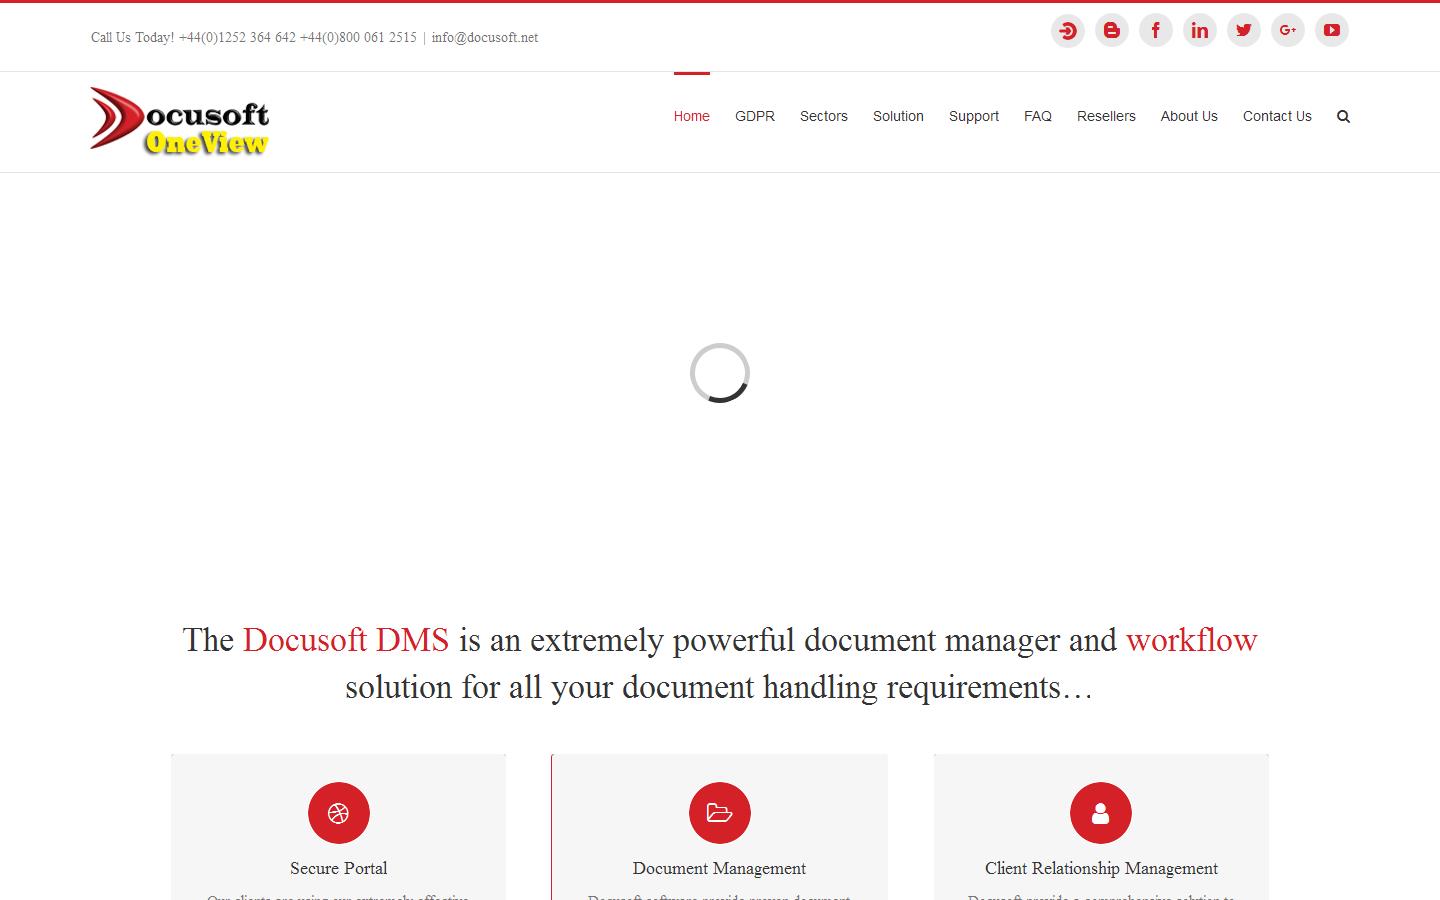Go to the Home menu item

(691, 116)
